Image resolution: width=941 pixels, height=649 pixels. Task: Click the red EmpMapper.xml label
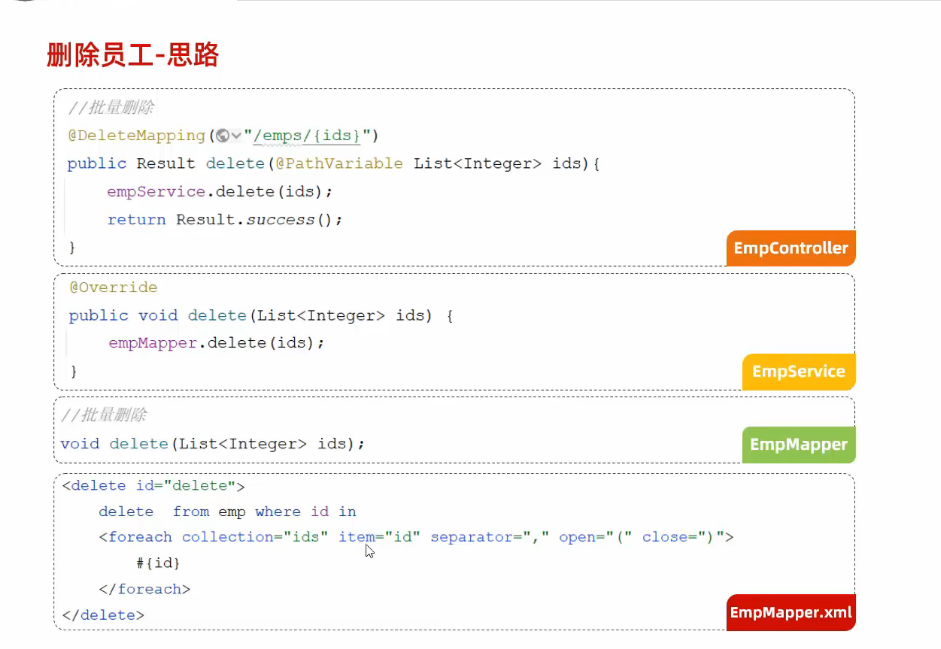pyautogui.click(x=790, y=612)
